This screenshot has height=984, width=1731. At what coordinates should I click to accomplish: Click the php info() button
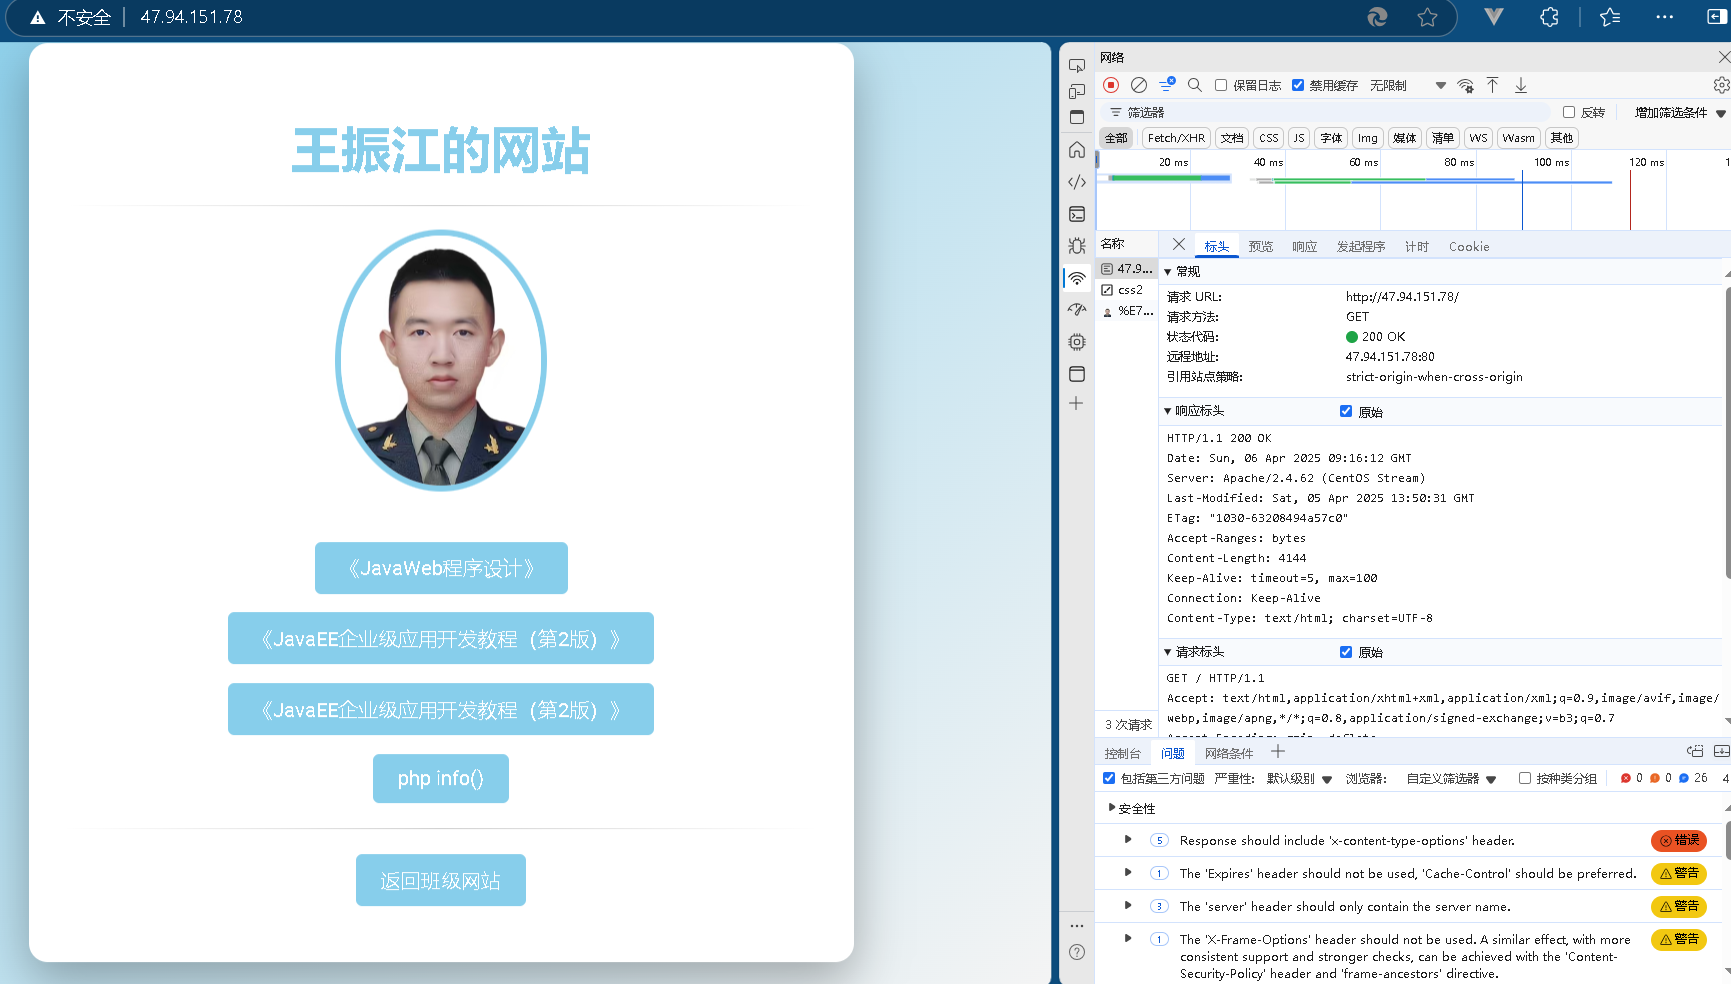(x=440, y=778)
